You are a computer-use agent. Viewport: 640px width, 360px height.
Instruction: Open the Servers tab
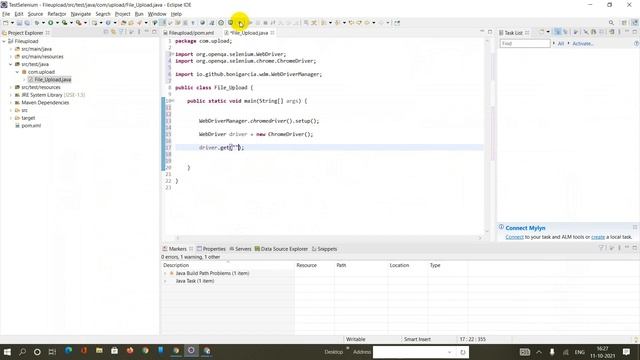pyautogui.click(x=240, y=249)
